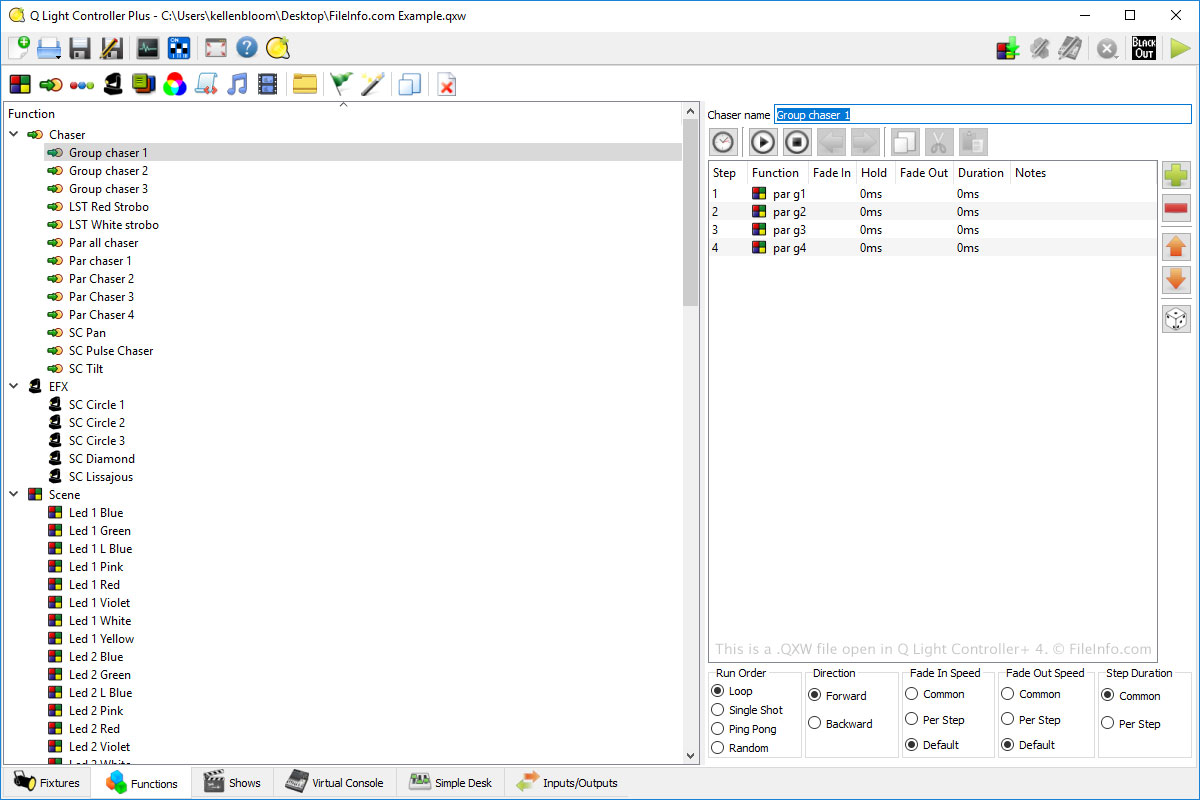Select Ping Pong run order

point(743,729)
